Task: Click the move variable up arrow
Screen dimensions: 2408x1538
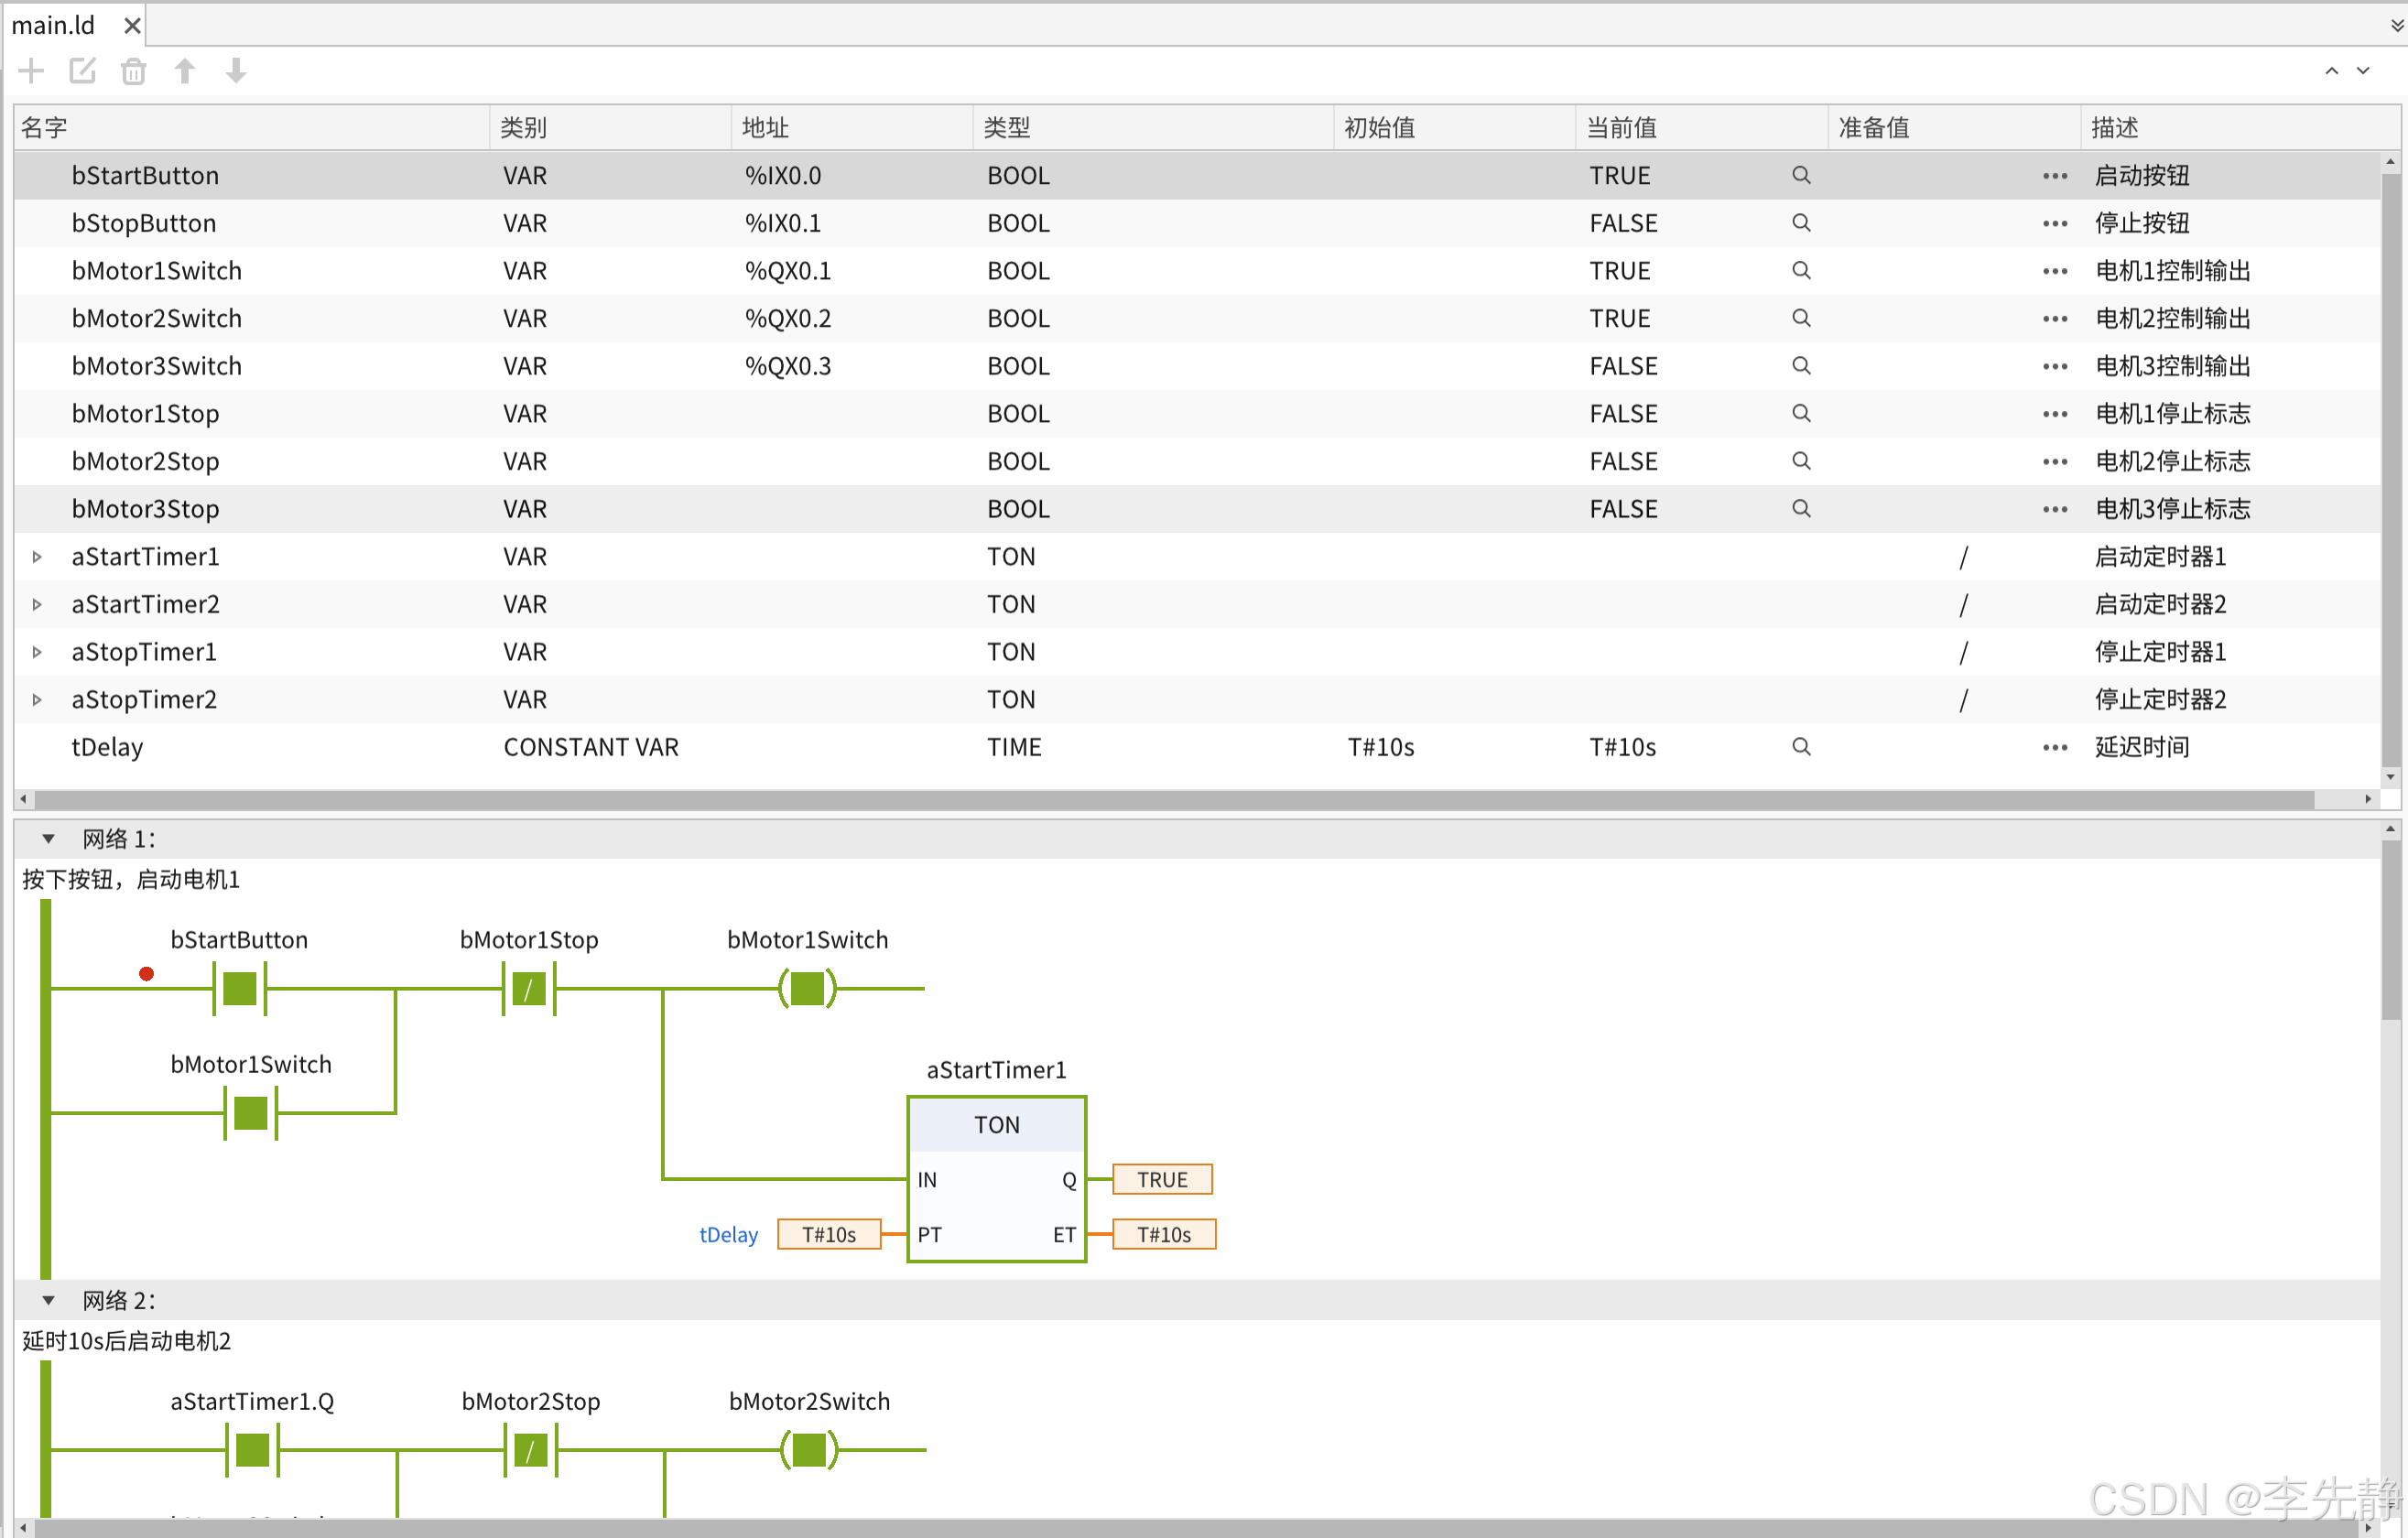Action: (x=185, y=71)
